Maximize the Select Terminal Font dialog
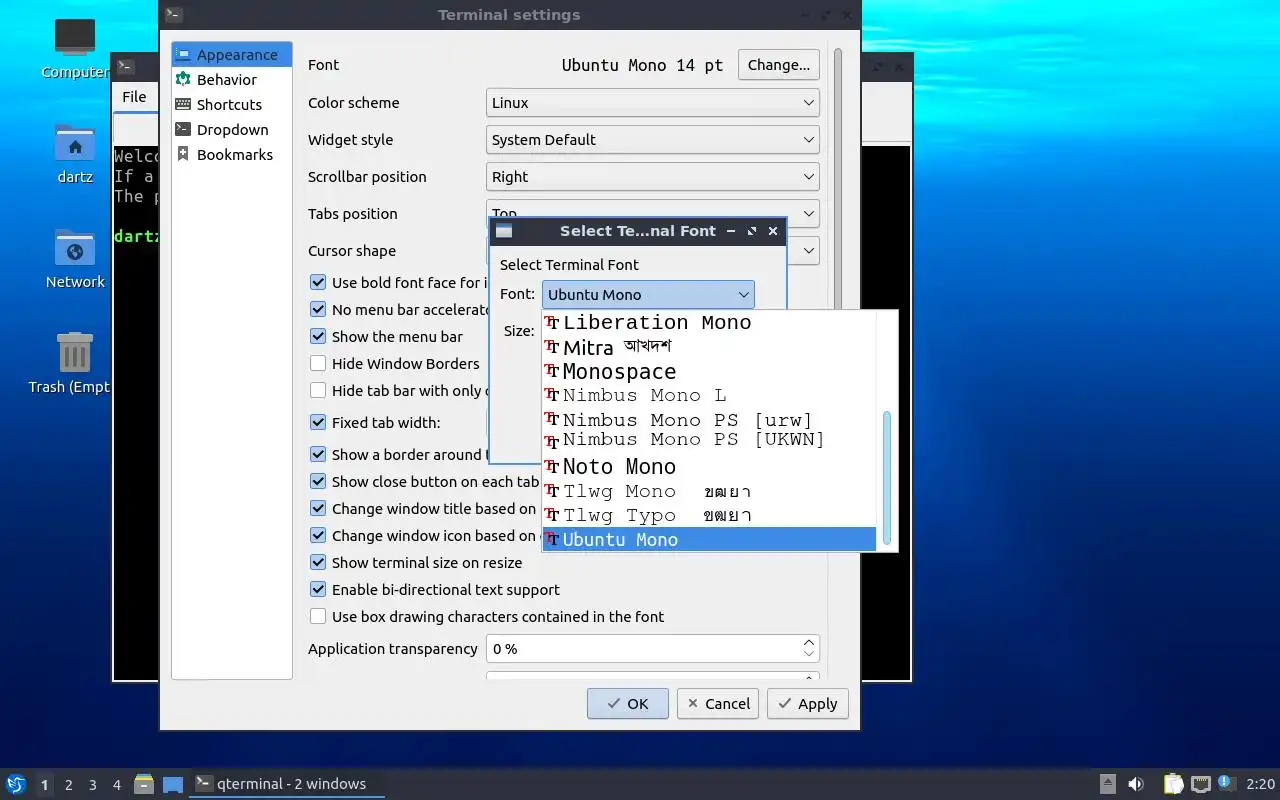Image resolution: width=1280 pixels, height=800 pixels. (752, 231)
